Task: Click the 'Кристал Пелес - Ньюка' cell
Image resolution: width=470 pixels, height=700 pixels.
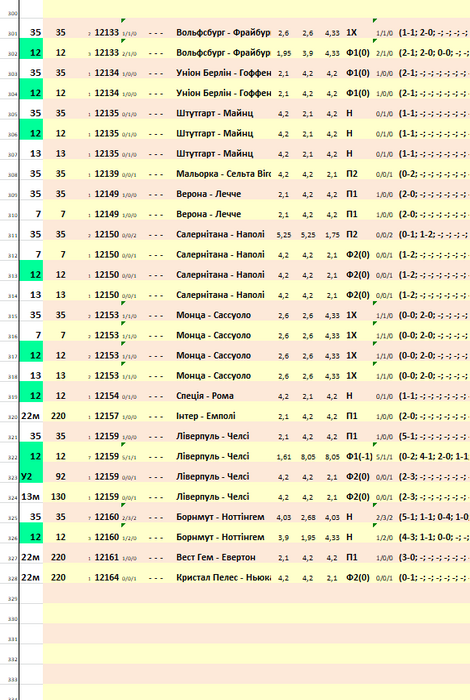Action: [223, 577]
